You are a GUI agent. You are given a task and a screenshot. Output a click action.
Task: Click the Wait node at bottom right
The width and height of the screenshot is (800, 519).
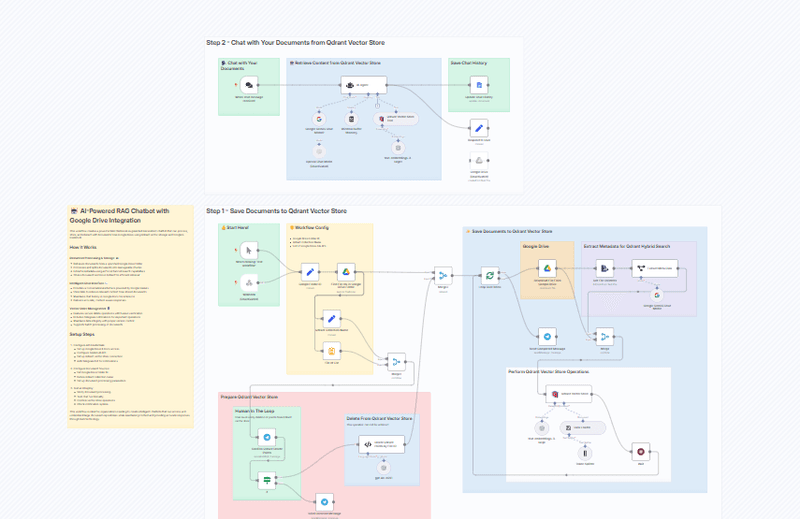point(641,451)
